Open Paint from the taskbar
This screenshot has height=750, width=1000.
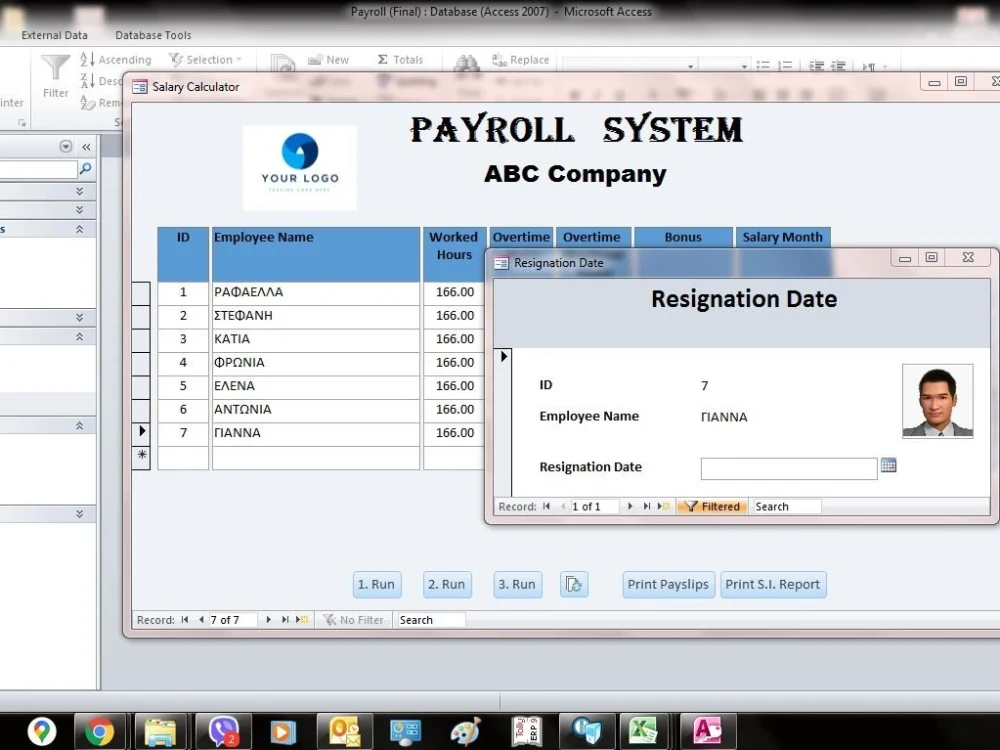[466, 731]
